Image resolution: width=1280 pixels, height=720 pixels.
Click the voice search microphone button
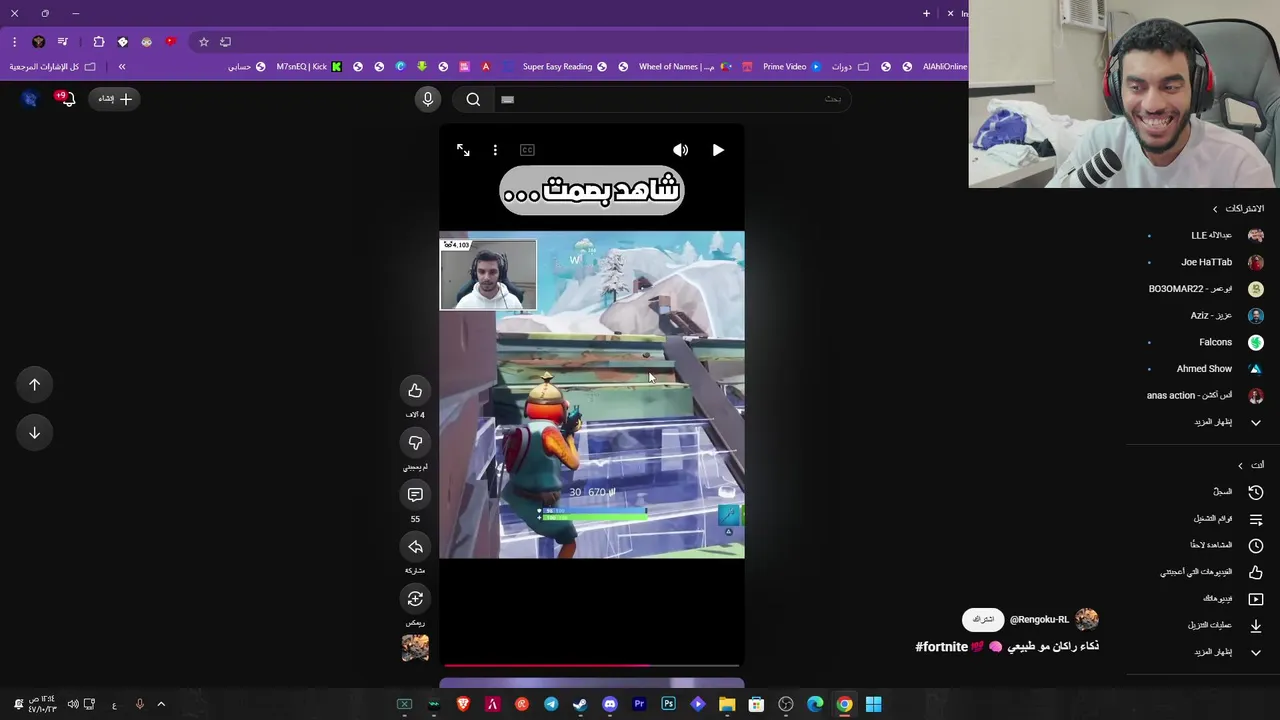(427, 99)
